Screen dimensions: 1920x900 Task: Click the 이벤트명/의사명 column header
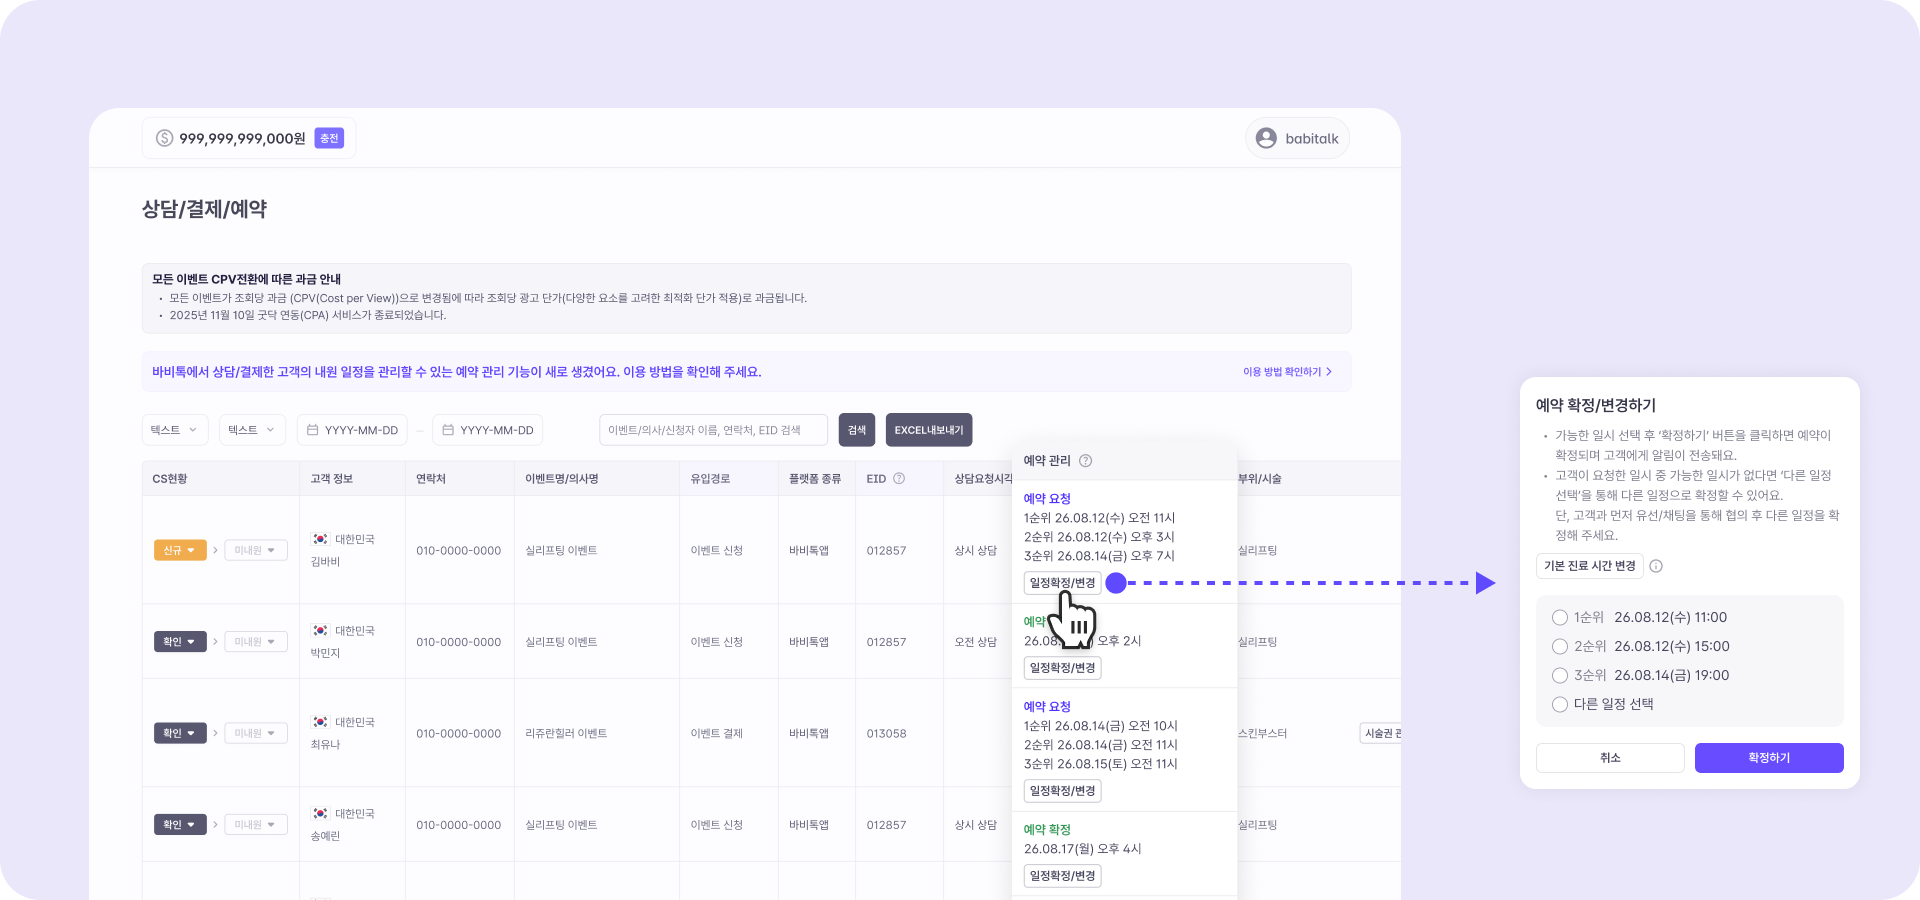[562, 479]
